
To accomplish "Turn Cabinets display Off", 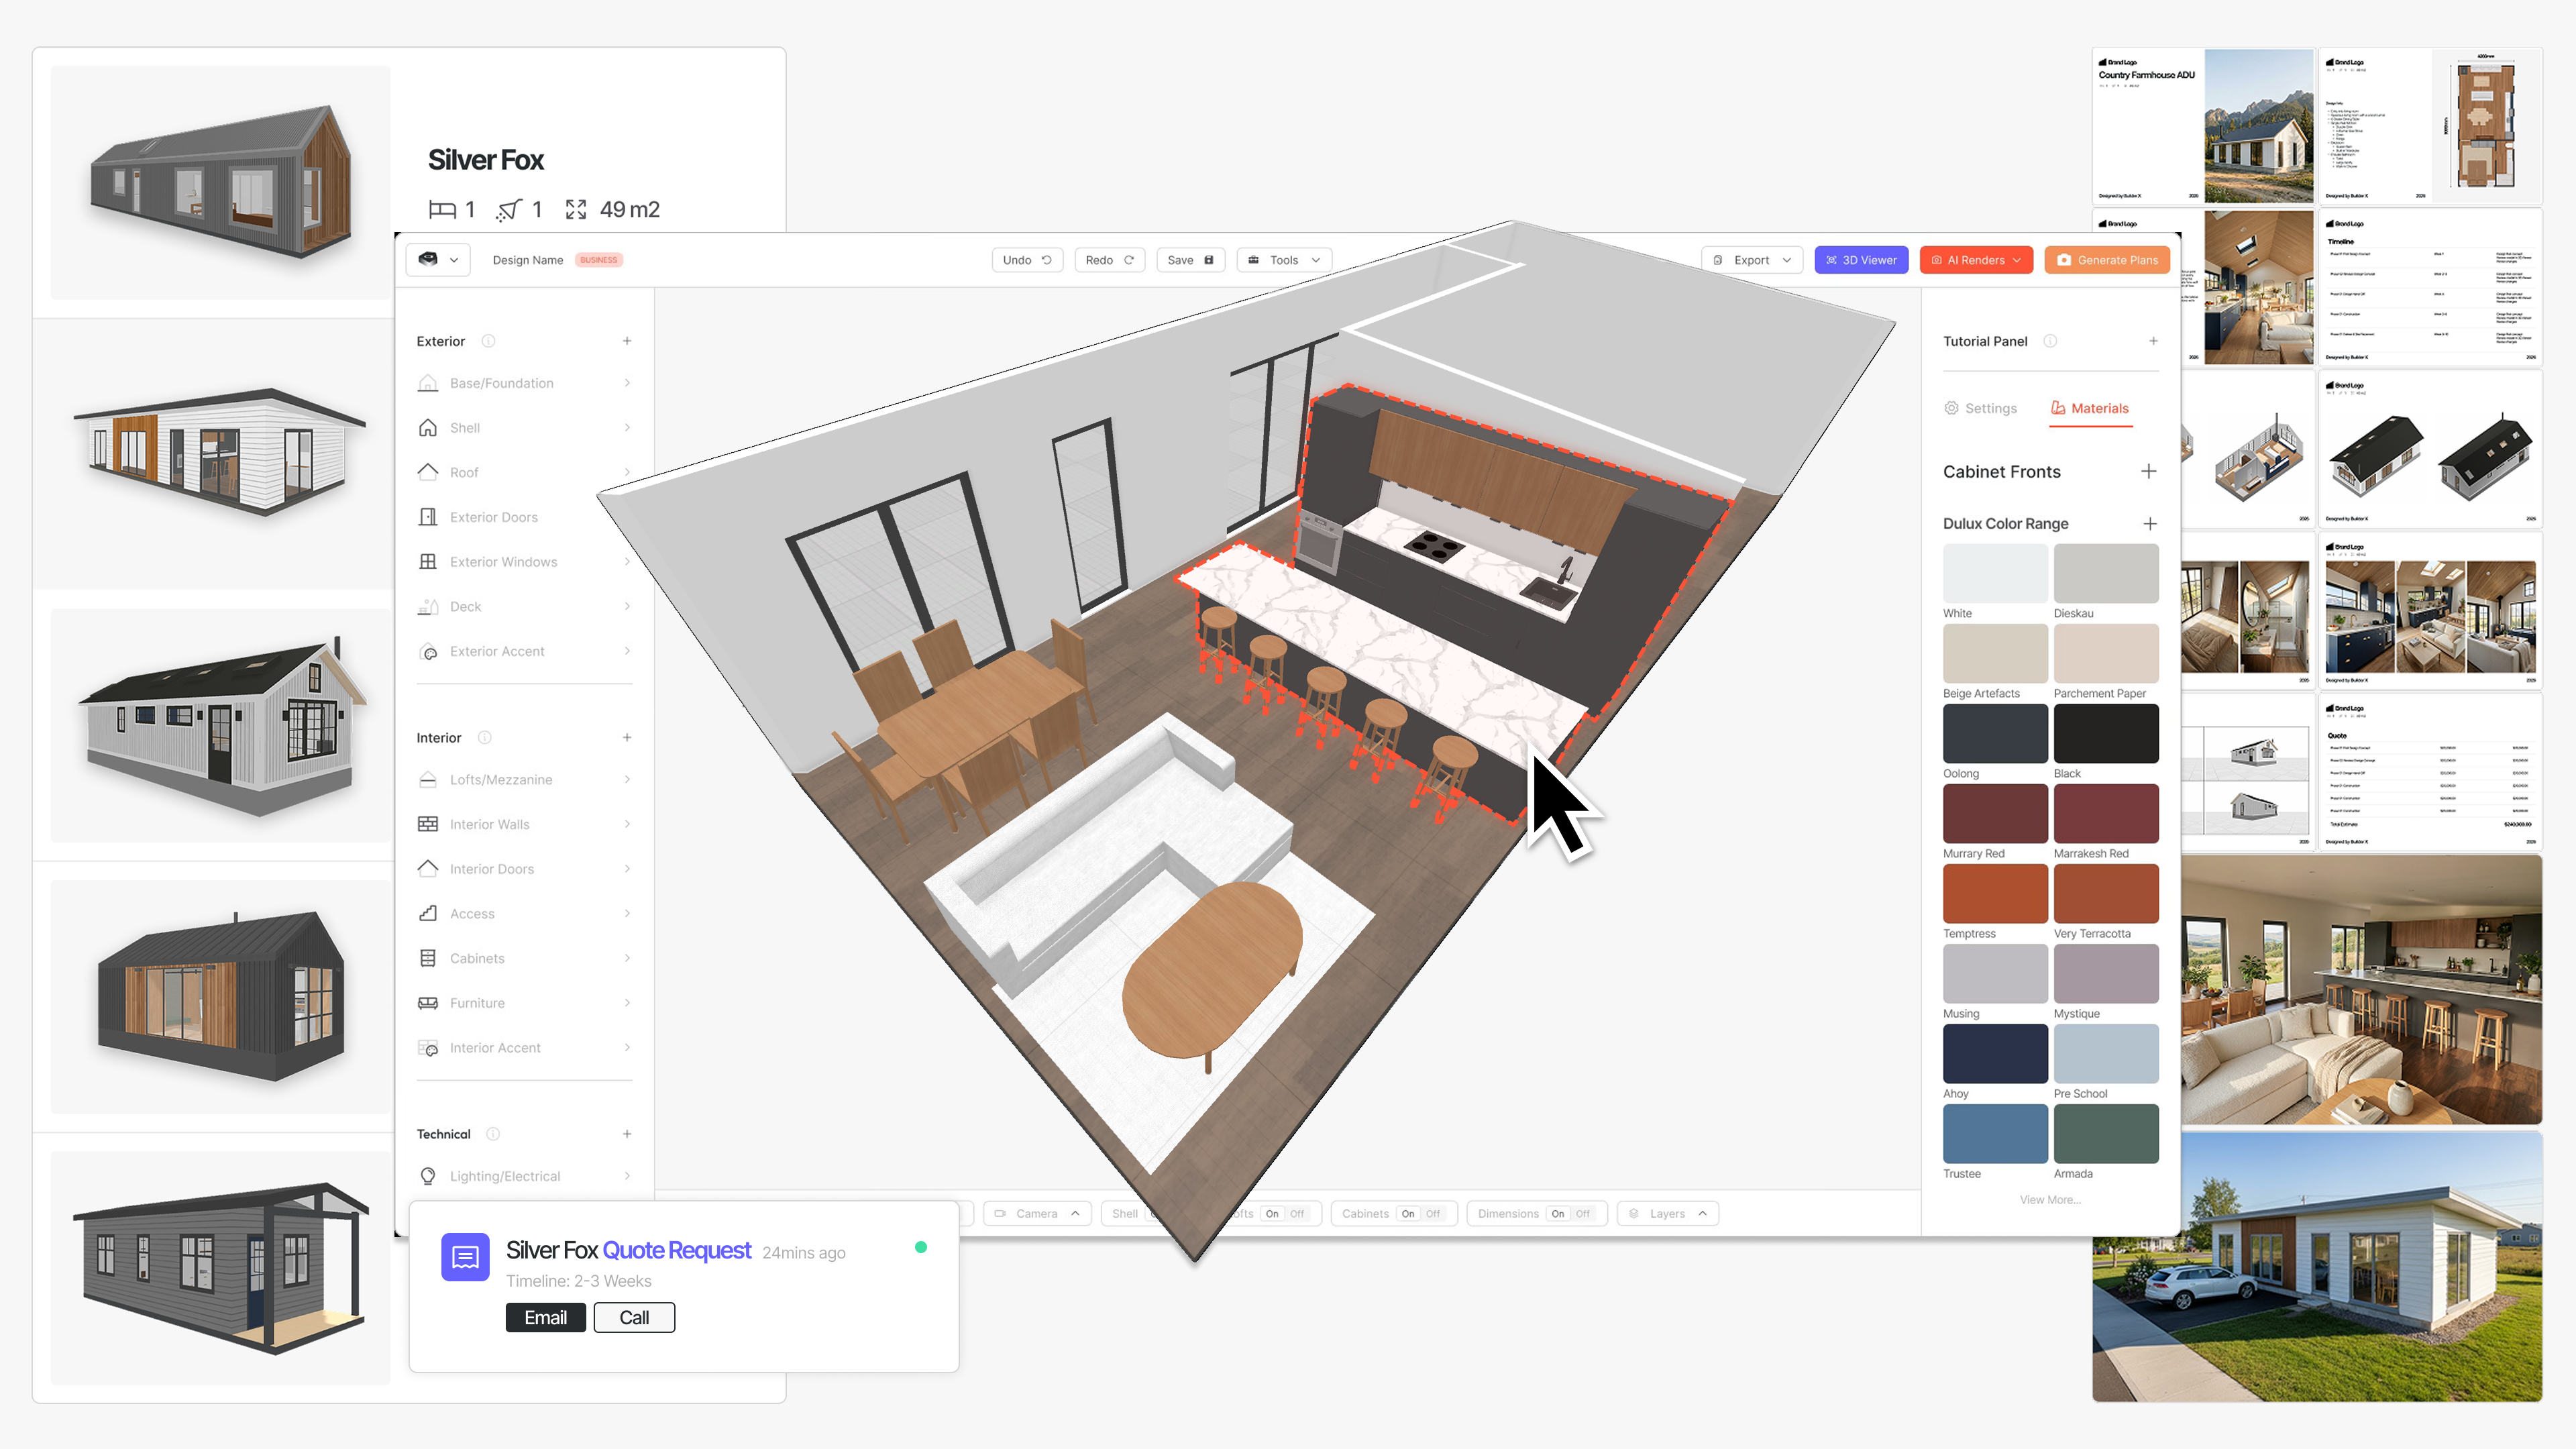I will (x=1433, y=1214).
